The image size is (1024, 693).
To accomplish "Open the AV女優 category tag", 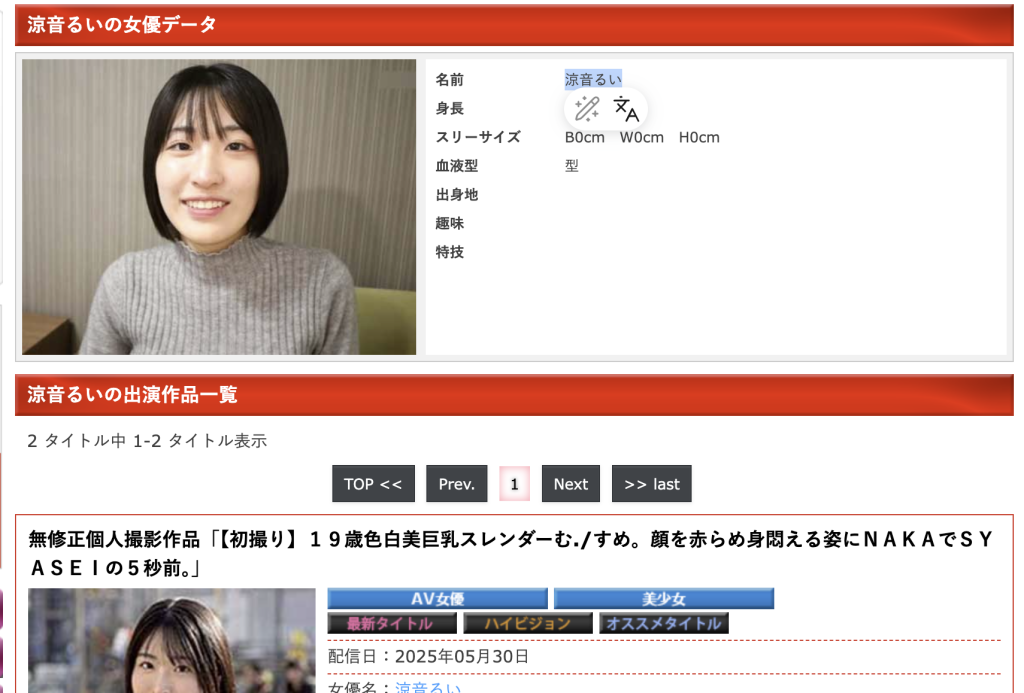I will [x=437, y=597].
